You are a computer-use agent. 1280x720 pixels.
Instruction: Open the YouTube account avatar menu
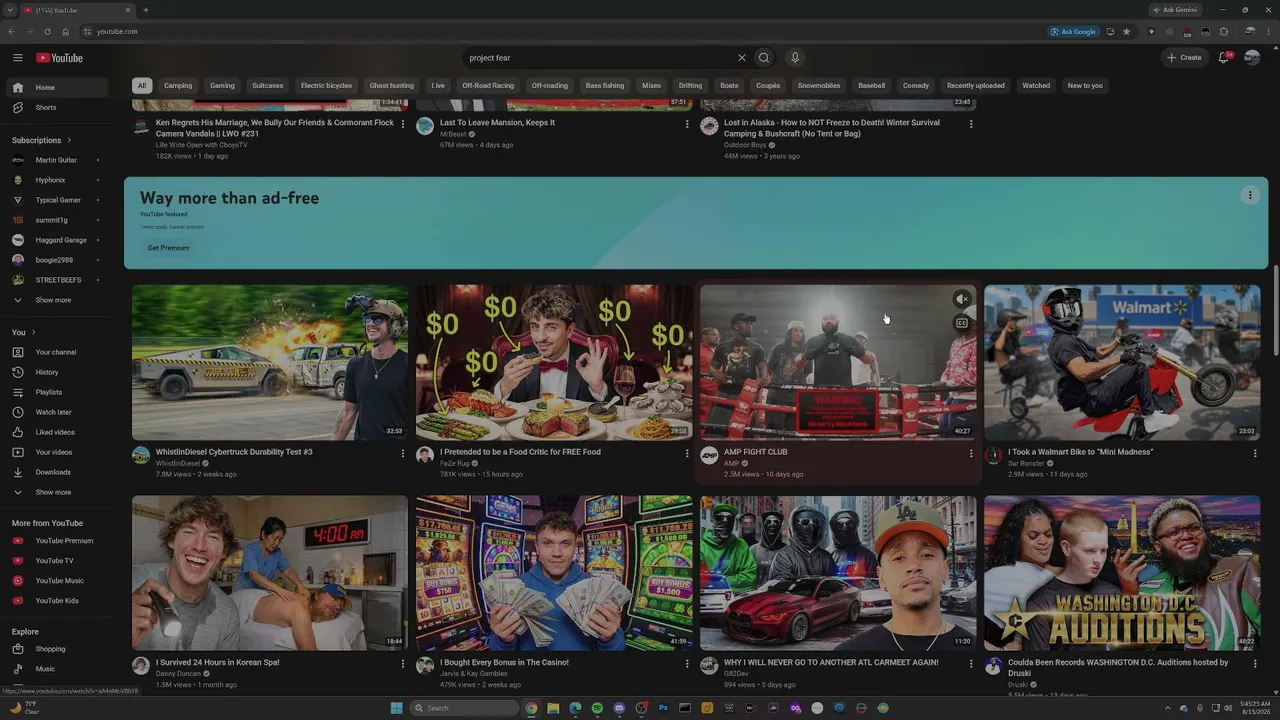[1252, 58]
